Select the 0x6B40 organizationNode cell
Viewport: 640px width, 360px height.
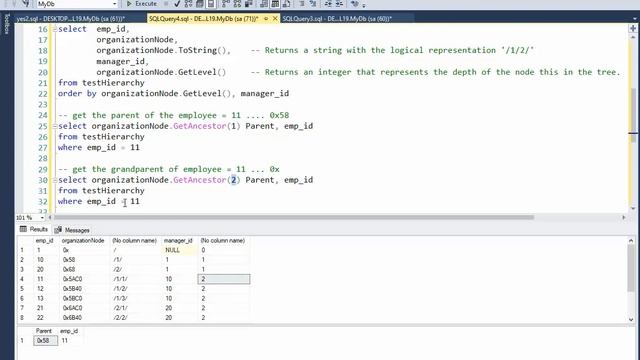(x=84, y=318)
